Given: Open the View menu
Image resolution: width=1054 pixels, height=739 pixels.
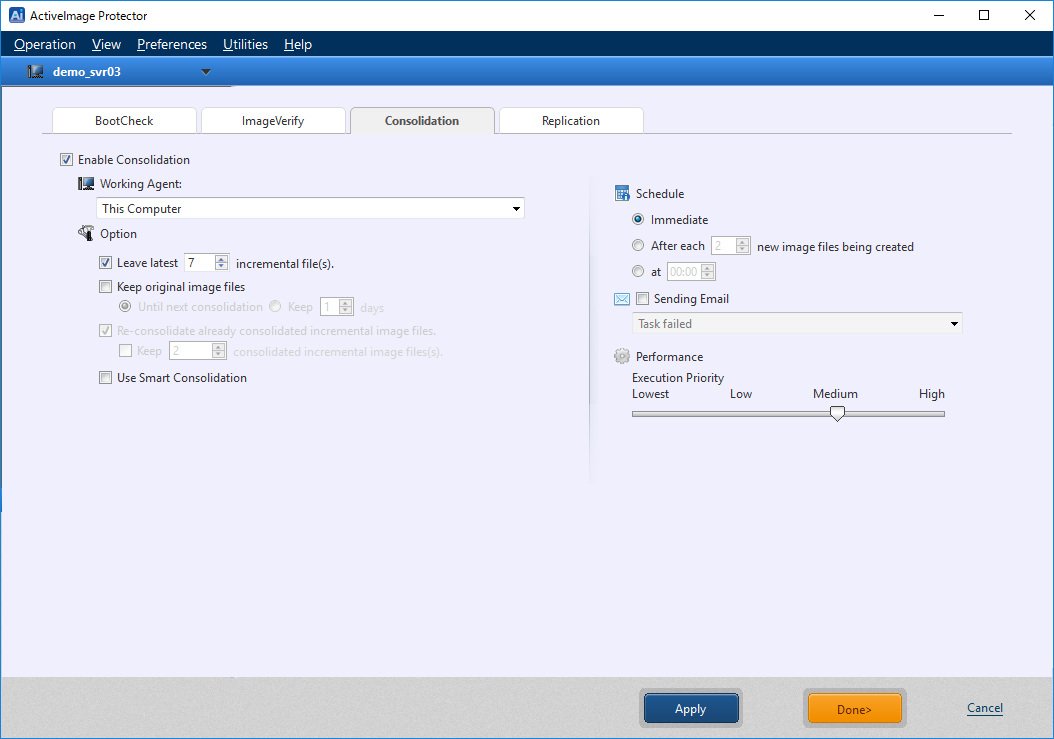Looking at the screenshot, I should 106,44.
